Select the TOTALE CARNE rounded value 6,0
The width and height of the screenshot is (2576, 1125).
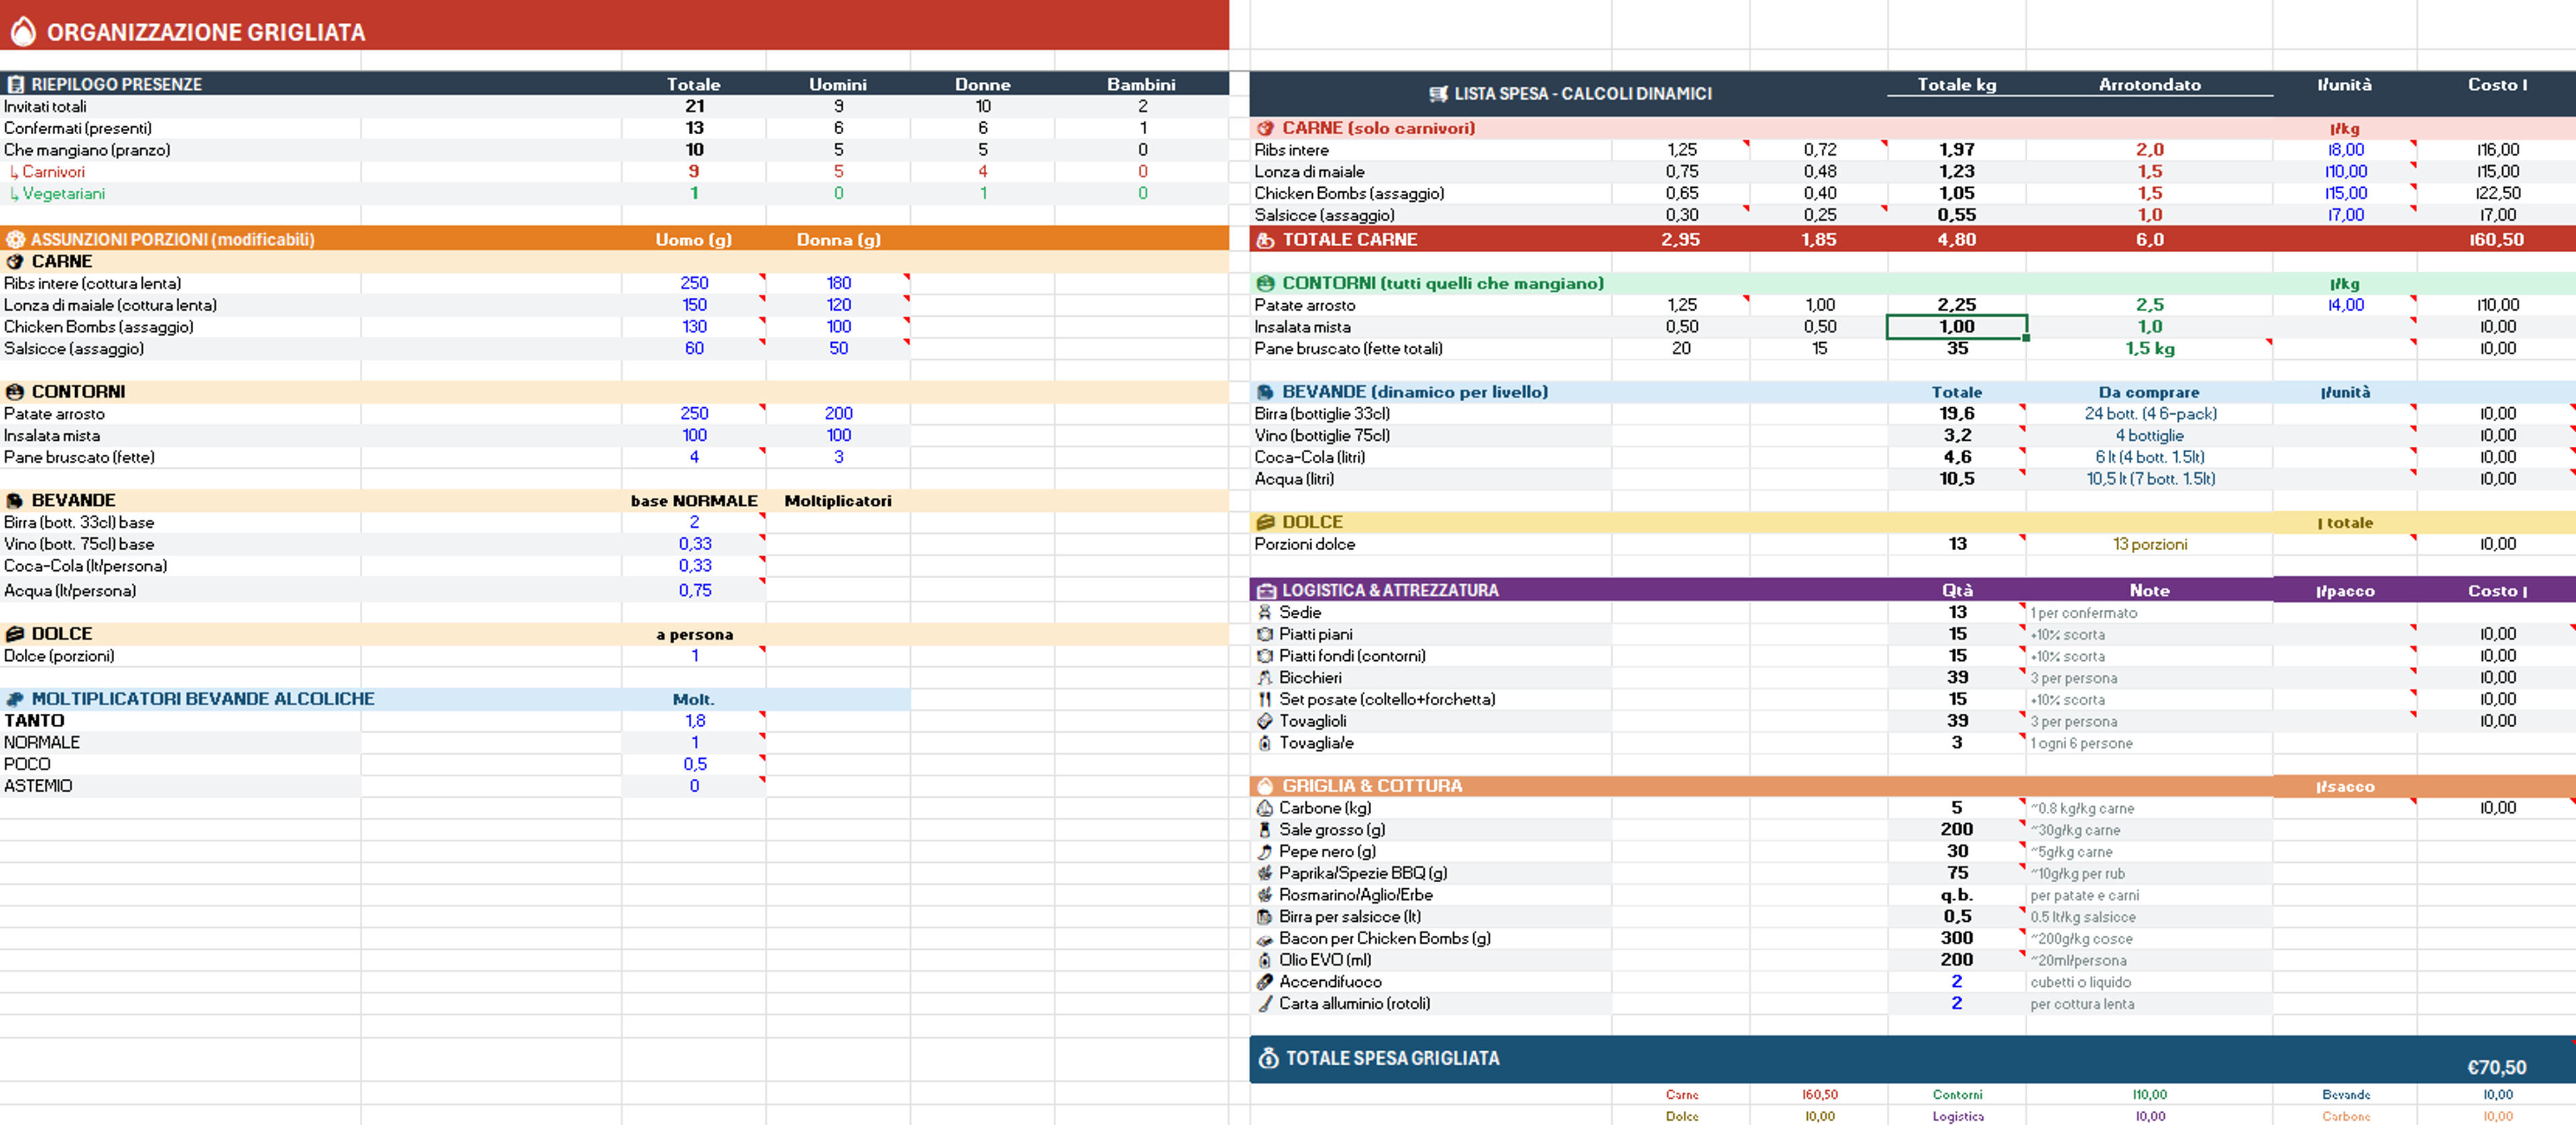(2150, 240)
